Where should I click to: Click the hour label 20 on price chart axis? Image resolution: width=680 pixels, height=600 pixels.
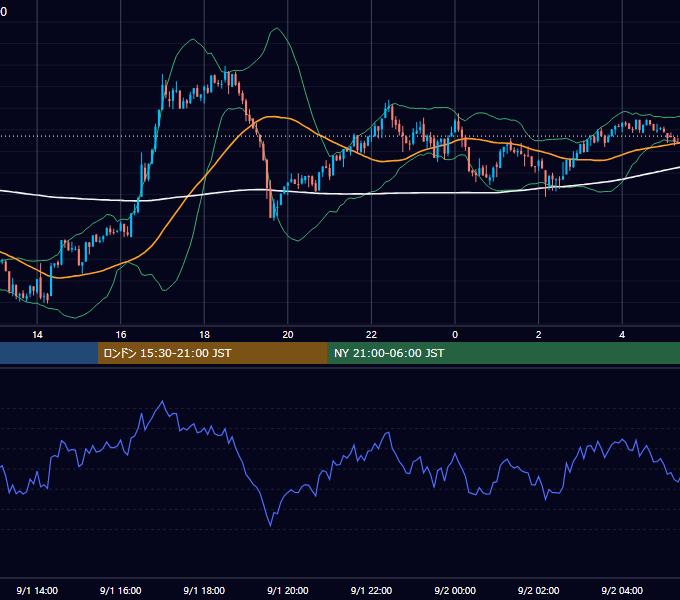pos(288,335)
